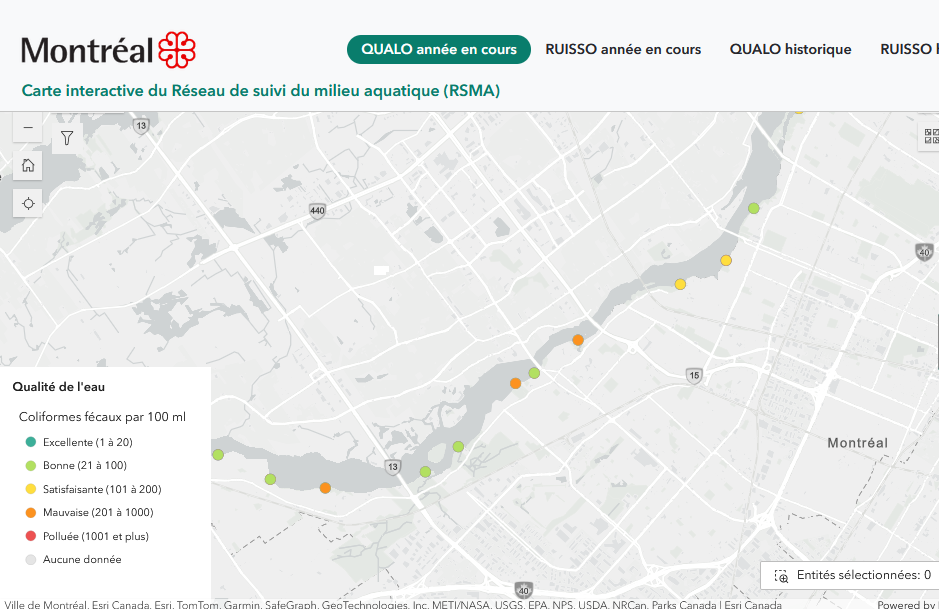939x609 pixels.
Task: Click the Mauvaise (201 à 1000) orange swatch
Action: [x=31, y=513]
